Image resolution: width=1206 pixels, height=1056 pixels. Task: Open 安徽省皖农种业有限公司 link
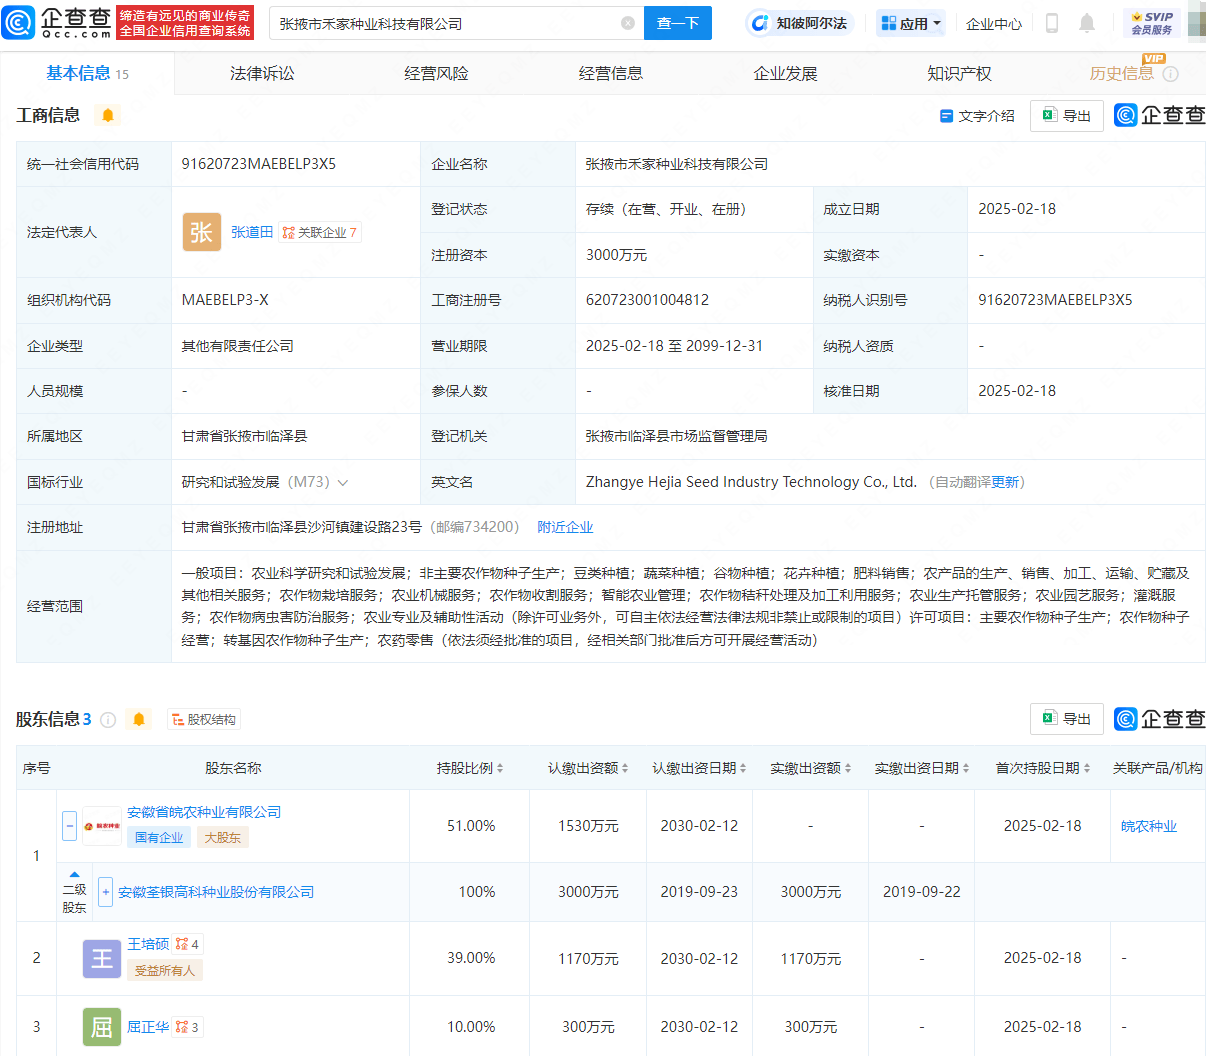click(204, 812)
